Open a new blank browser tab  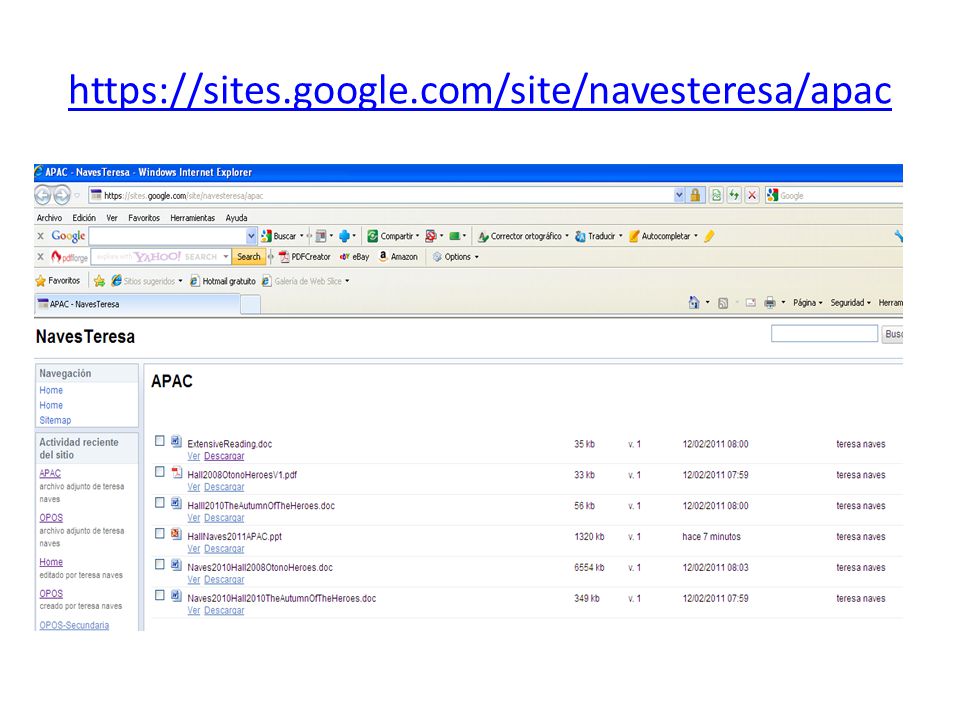250,304
